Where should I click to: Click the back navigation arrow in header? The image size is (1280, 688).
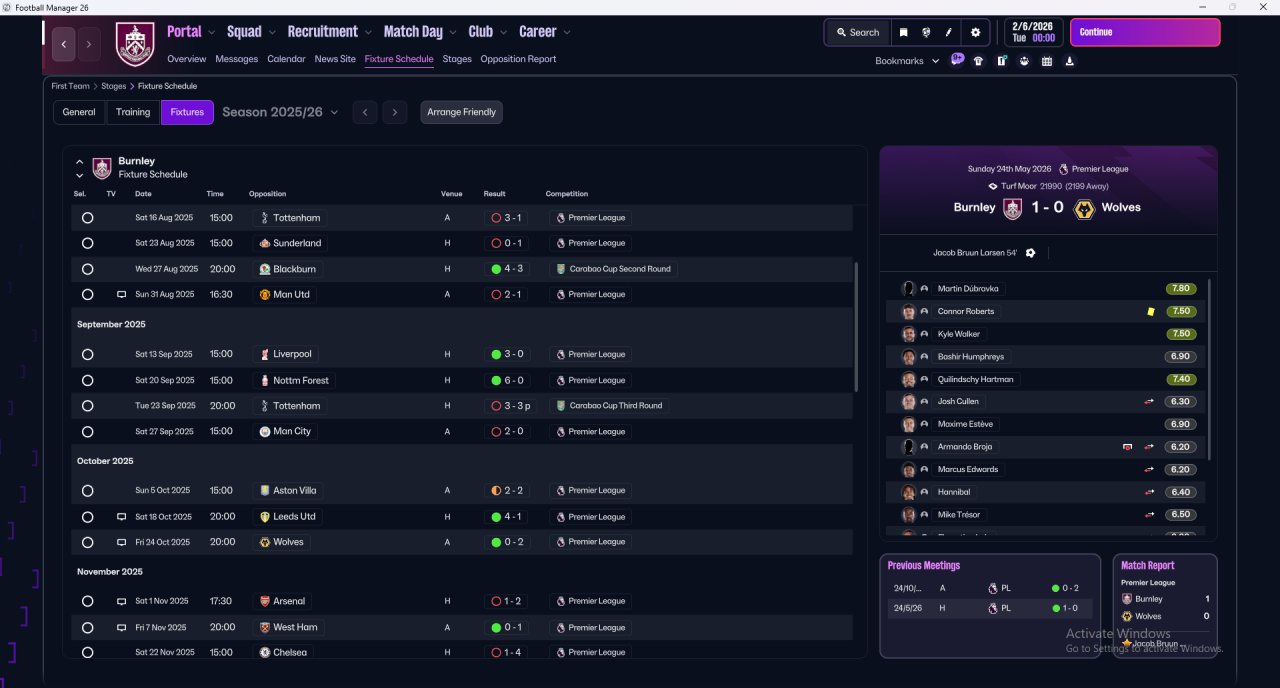(x=64, y=44)
